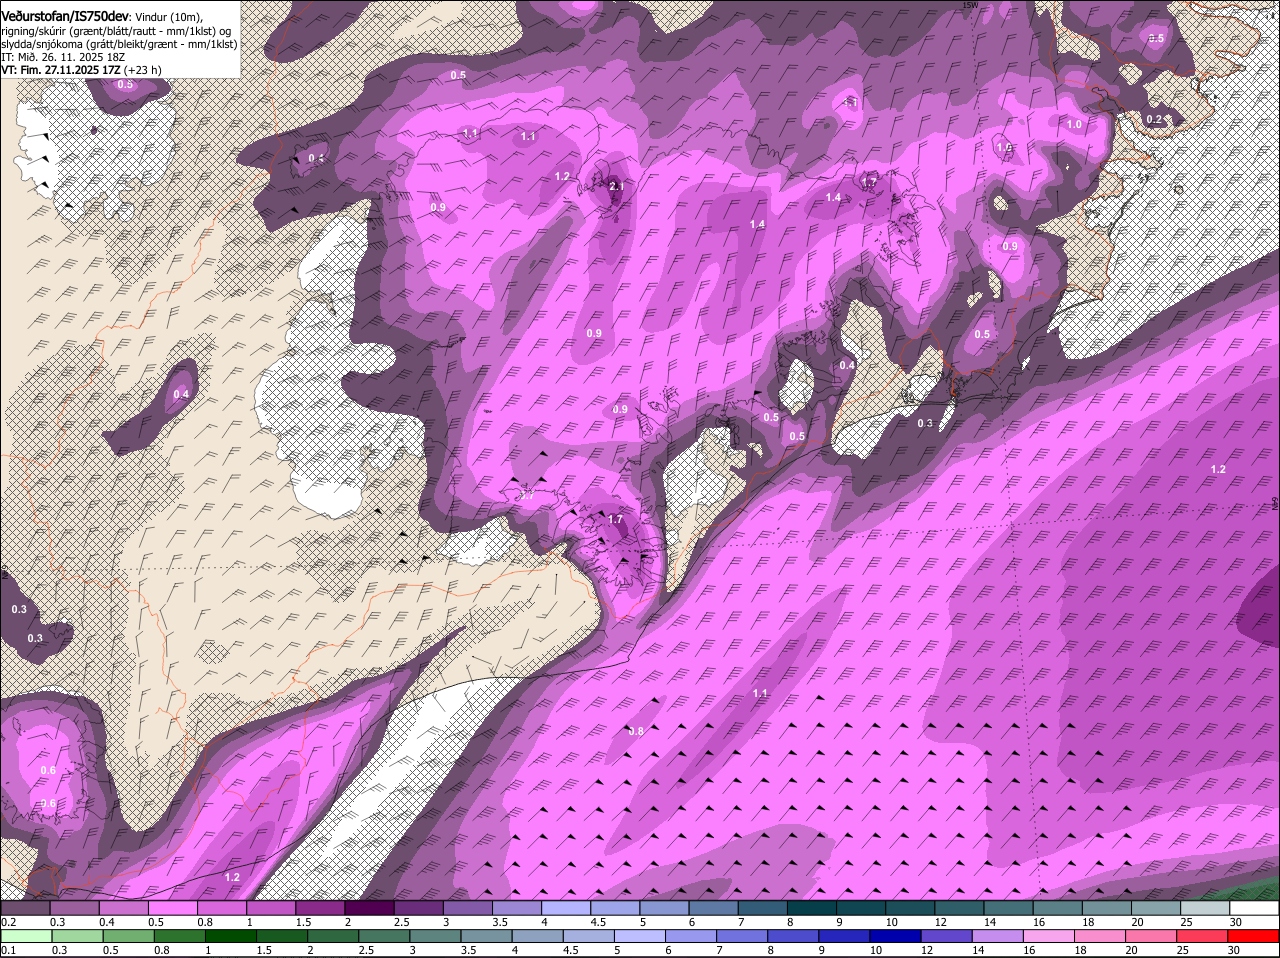
Task: Pick the upper legend swatch for 18–20
Action: [1106, 908]
